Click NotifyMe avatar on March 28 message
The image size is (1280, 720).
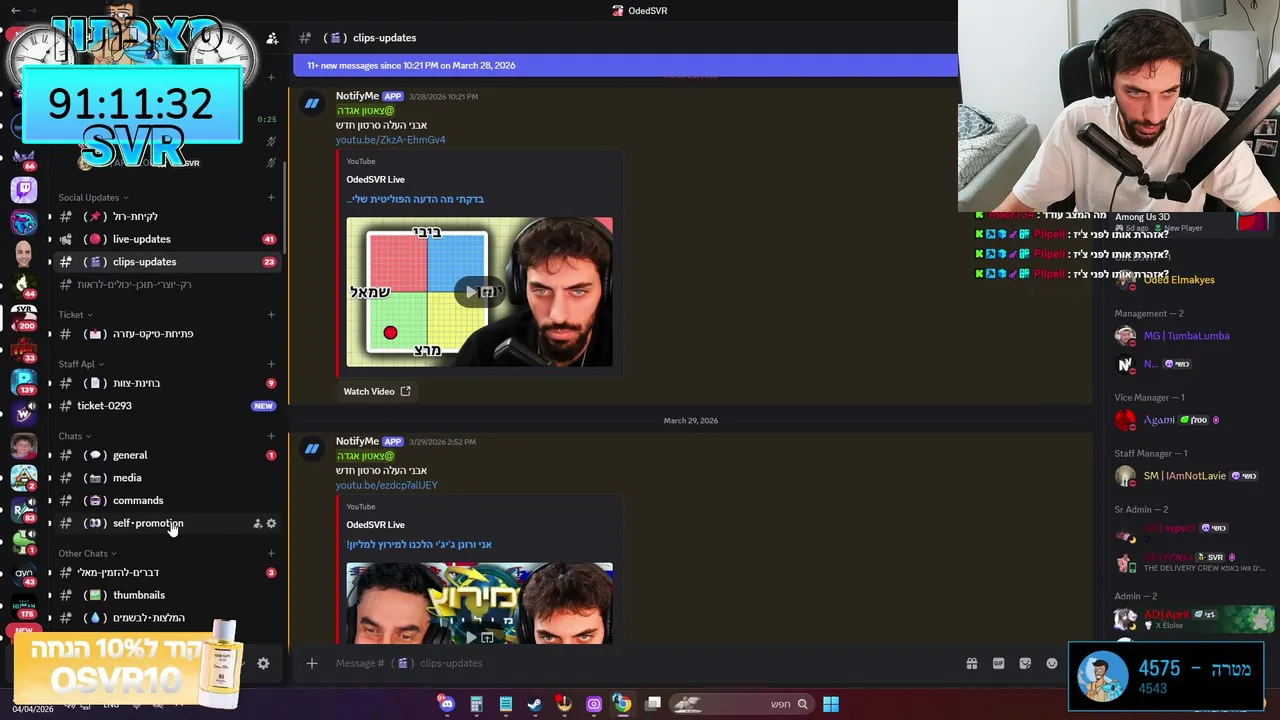coord(312,103)
